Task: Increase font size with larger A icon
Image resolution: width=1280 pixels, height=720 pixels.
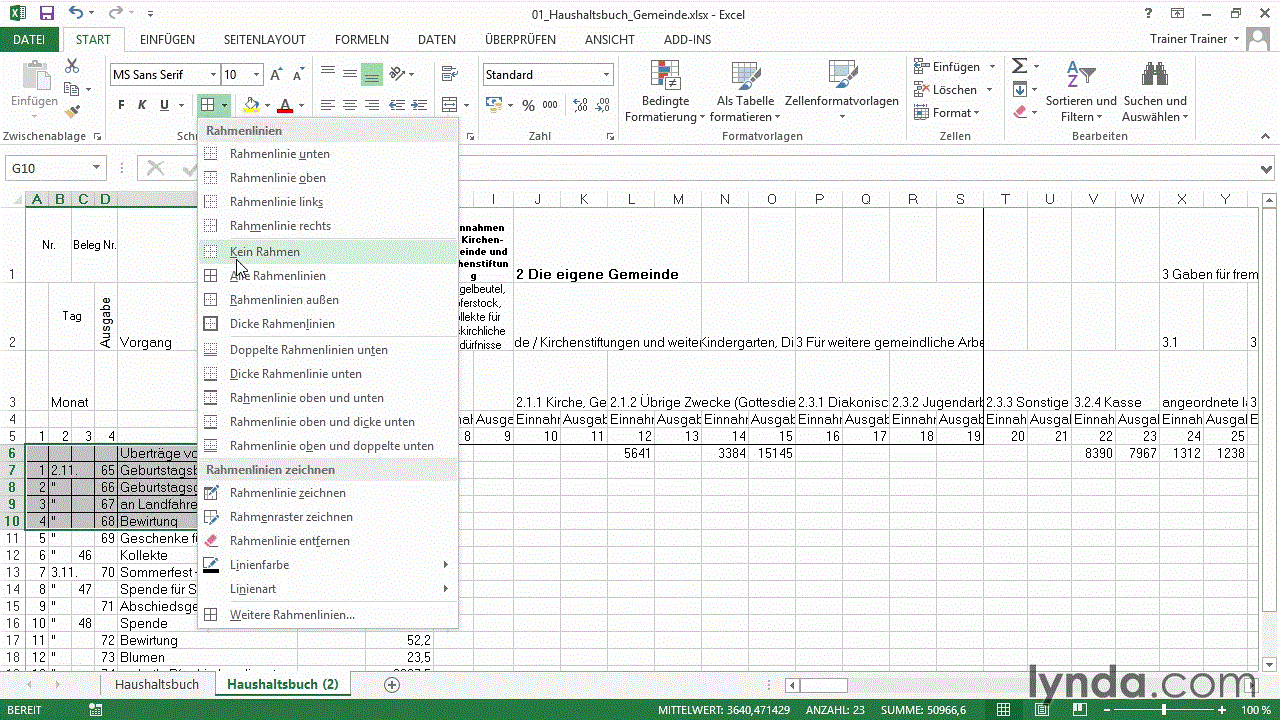Action: click(x=277, y=75)
